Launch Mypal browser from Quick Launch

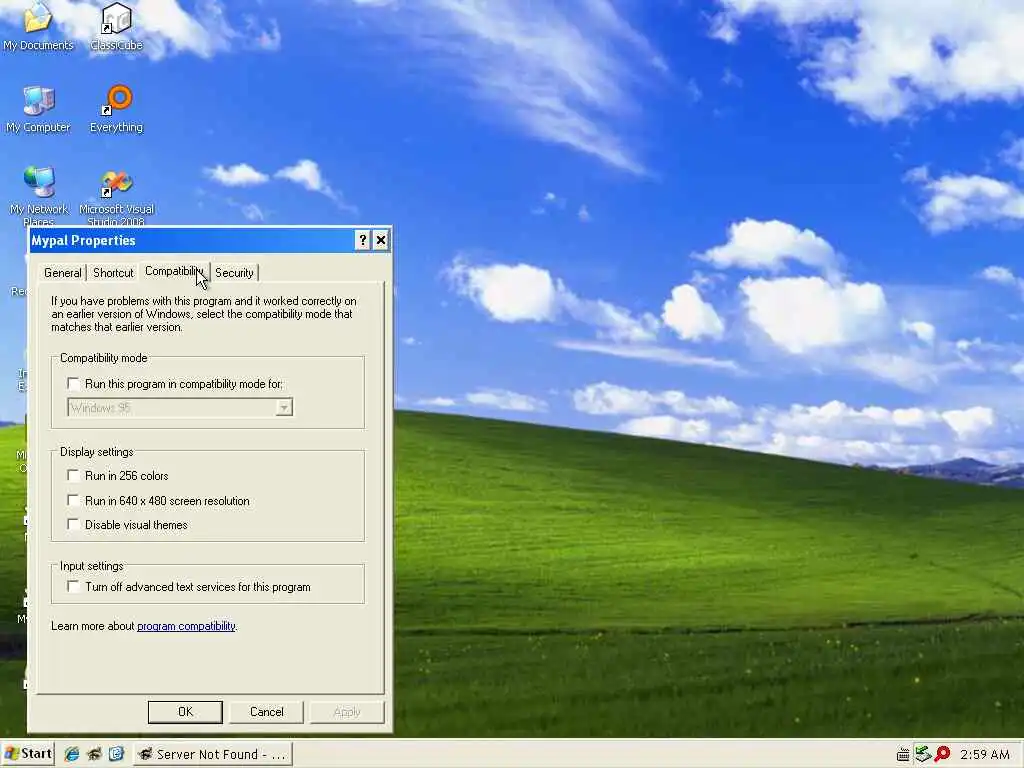click(94, 754)
